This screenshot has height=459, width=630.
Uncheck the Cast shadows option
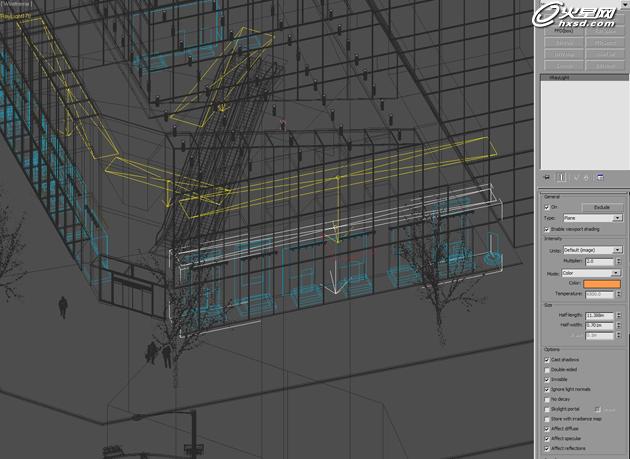click(x=547, y=360)
